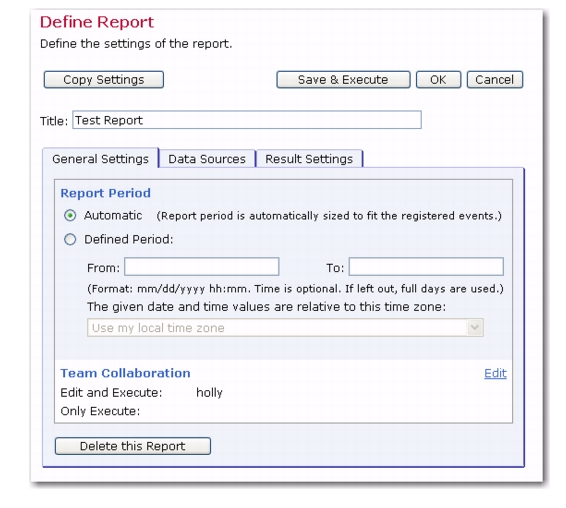Stay on the General Settings tab
This screenshot has width=566, height=508.
pos(100,159)
